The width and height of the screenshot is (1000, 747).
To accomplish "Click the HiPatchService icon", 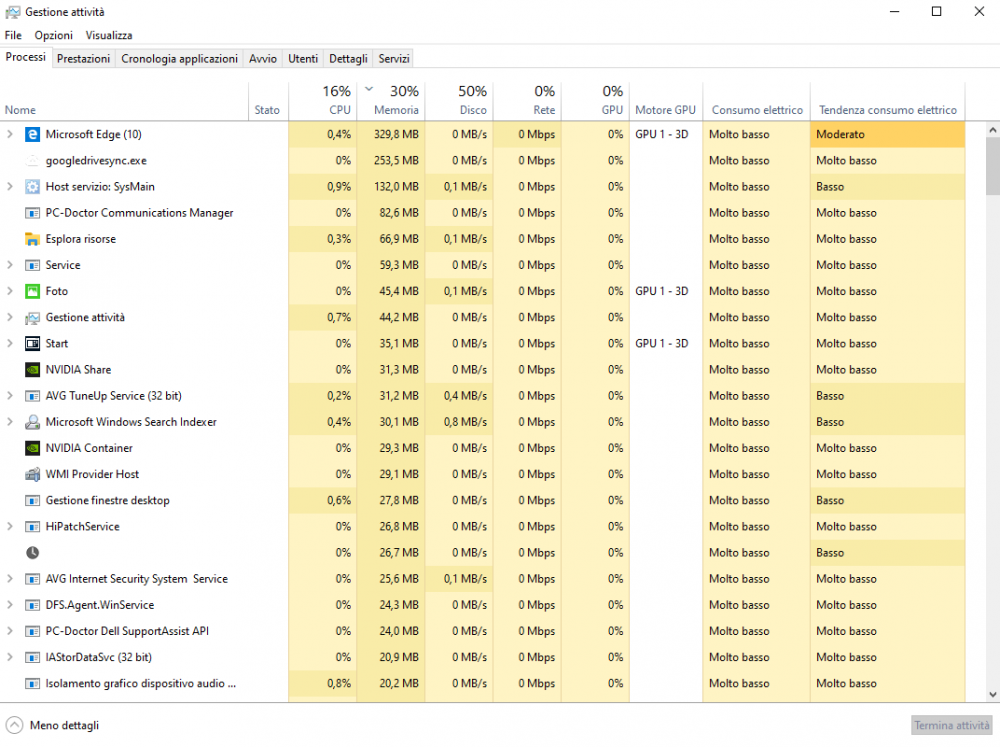I will click(x=32, y=527).
